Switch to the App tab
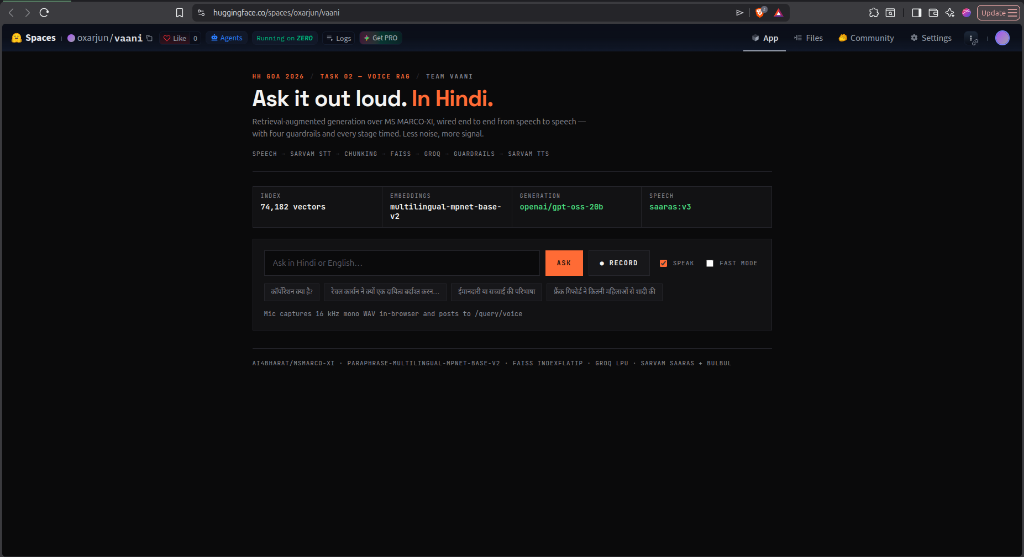The image size is (1024, 557). [x=765, y=38]
